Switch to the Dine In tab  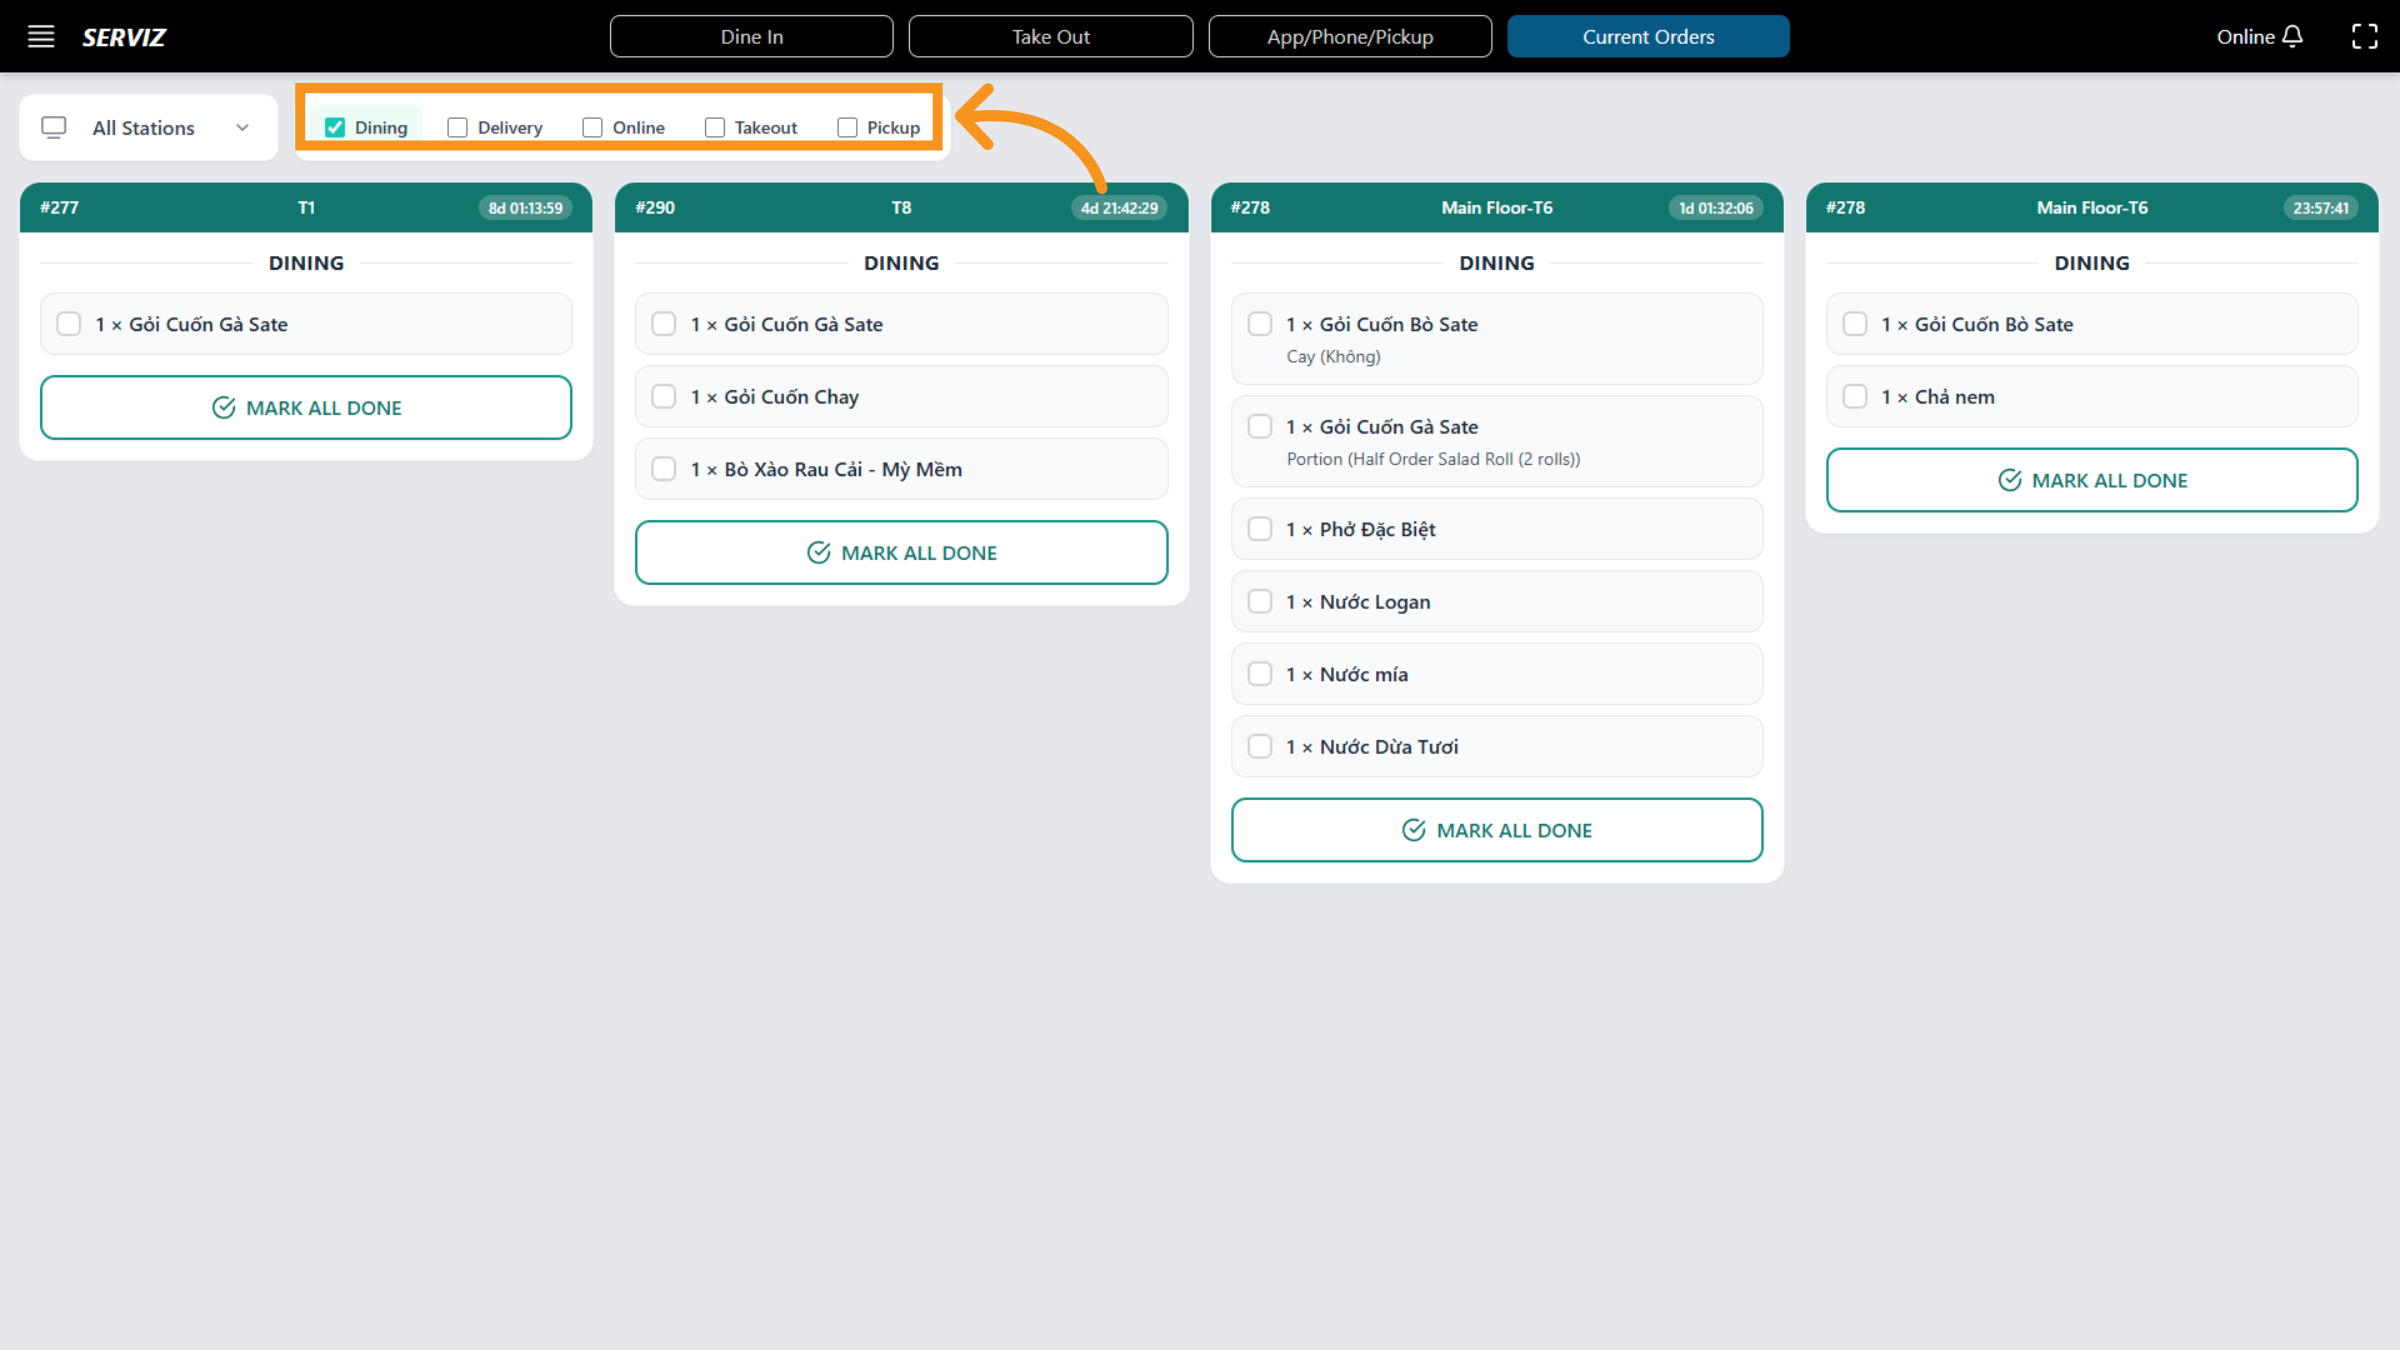click(751, 37)
